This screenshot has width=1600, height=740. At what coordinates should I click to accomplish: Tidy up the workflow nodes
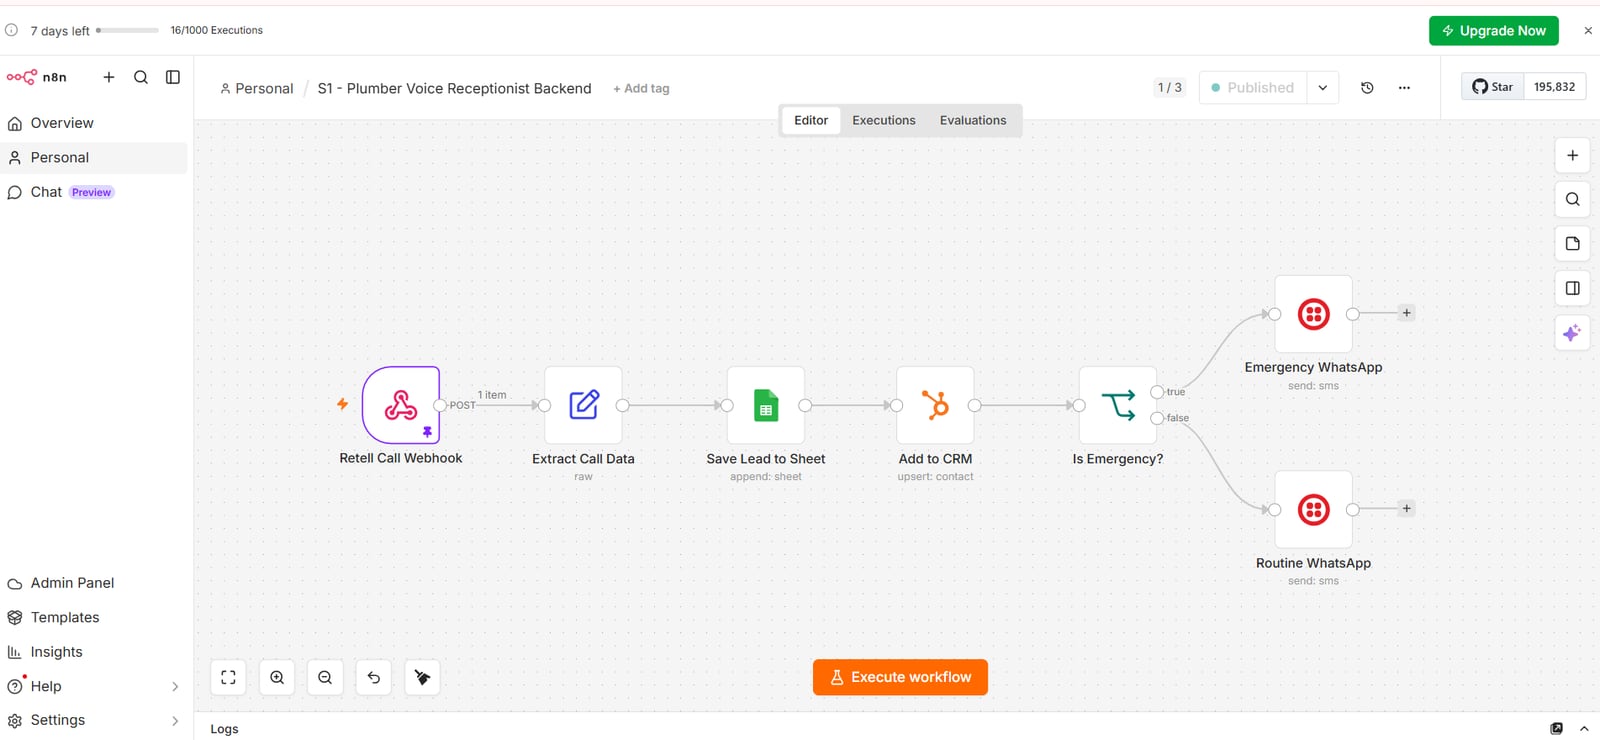pyautogui.click(x=422, y=677)
